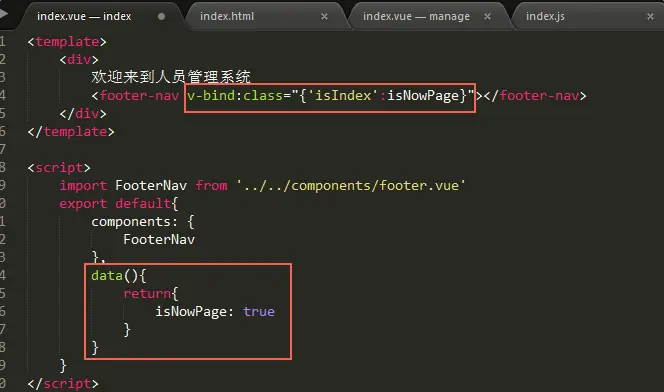This screenshot has height=392, width=664.
Task: Click FooterNav in the import statement
Action: (x=151, y=186)
